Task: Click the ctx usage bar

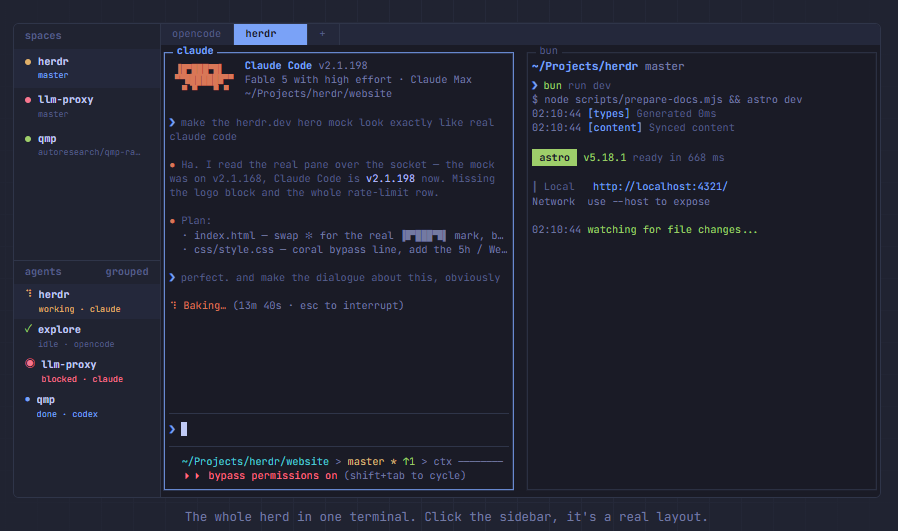Action: [480, 461]
